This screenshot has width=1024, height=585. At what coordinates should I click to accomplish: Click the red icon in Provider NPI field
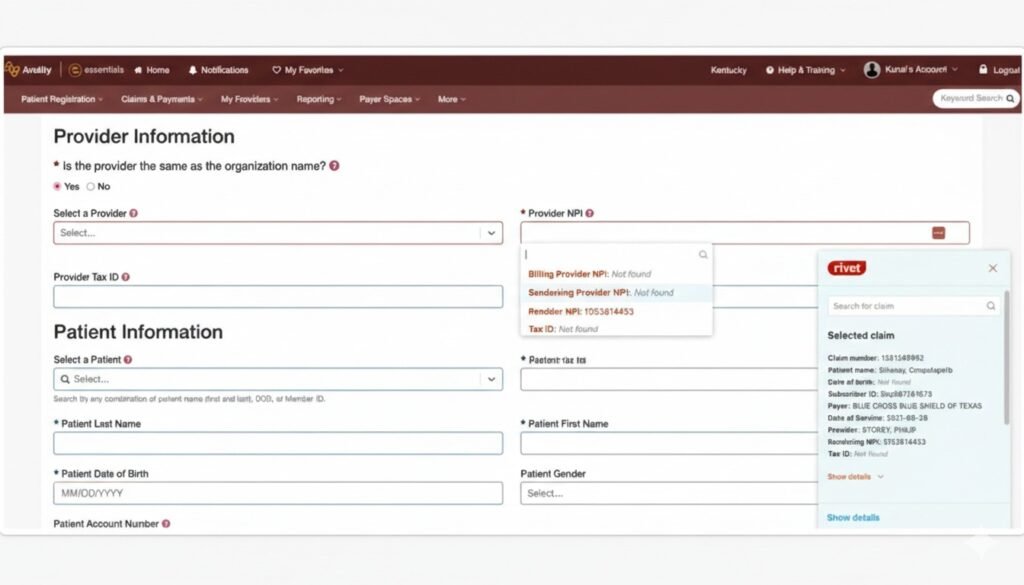point(938,233)
